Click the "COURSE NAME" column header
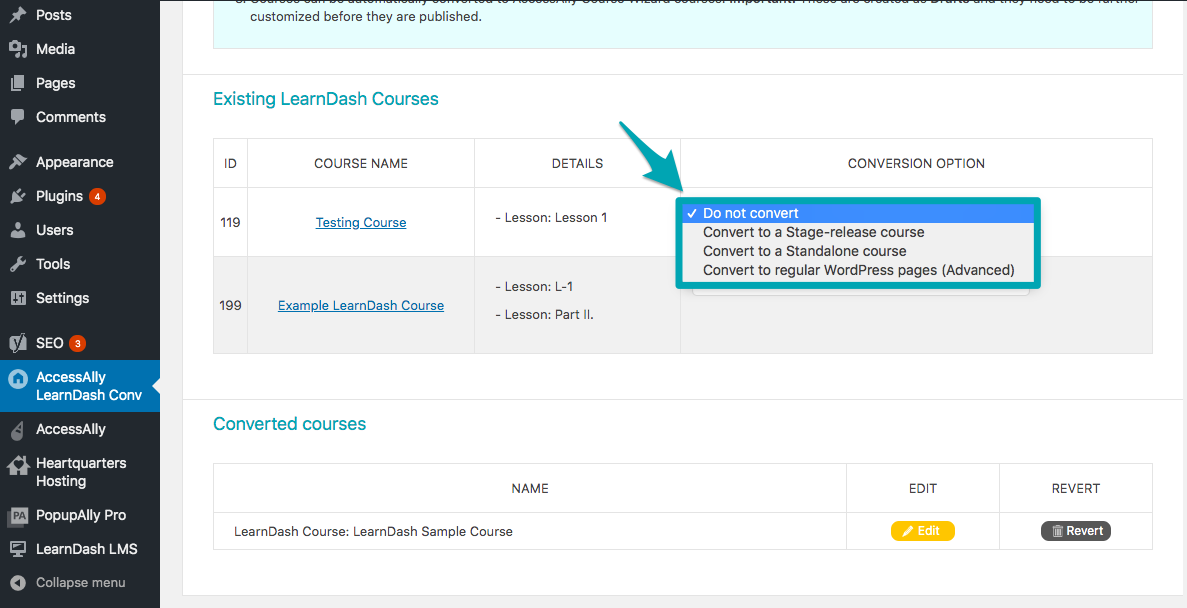This screenshot has height=608, width=1187. point(361,164)
